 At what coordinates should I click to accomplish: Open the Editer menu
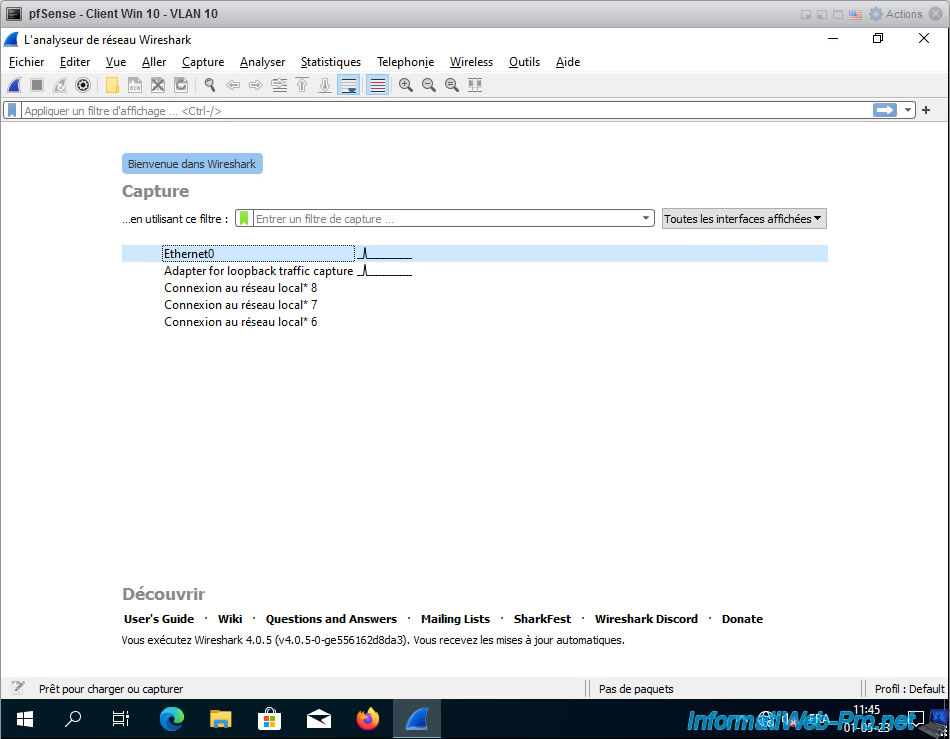75,62
